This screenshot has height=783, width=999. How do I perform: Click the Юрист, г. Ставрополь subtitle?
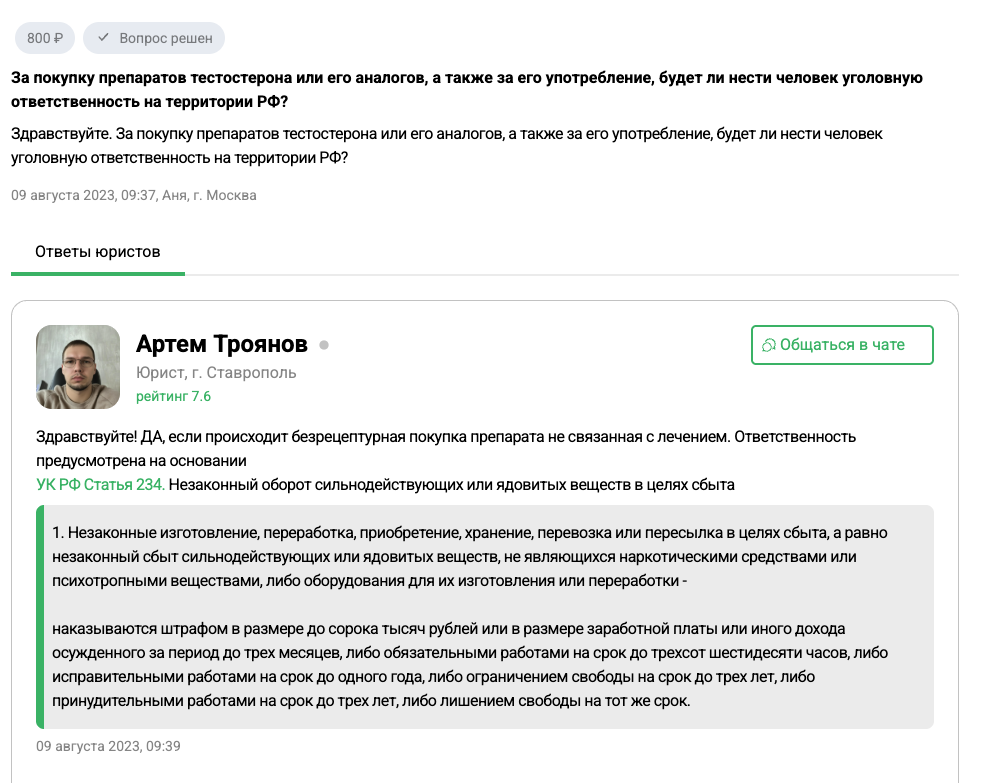point(216,373)
